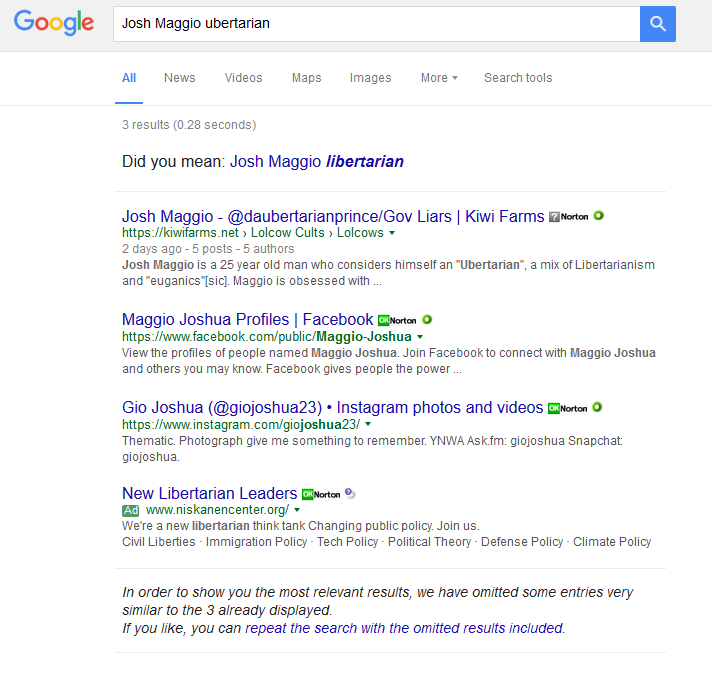The image size is (712, 678).
Task: Open Search tools
Action: click(x=518, y=78)
